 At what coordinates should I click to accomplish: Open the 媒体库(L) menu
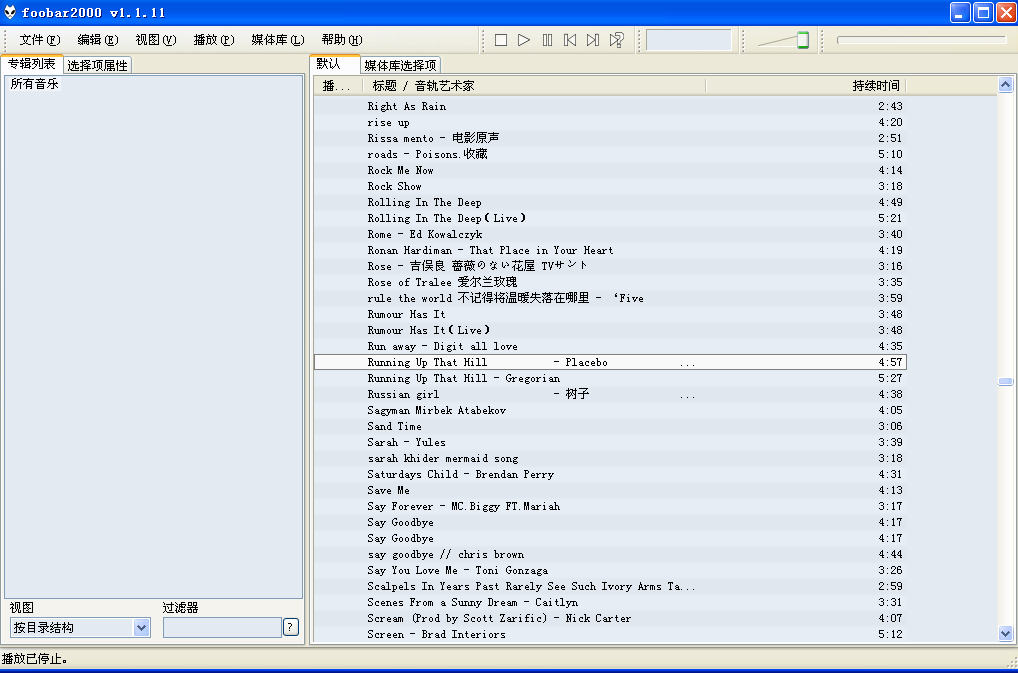pos(278,40)
